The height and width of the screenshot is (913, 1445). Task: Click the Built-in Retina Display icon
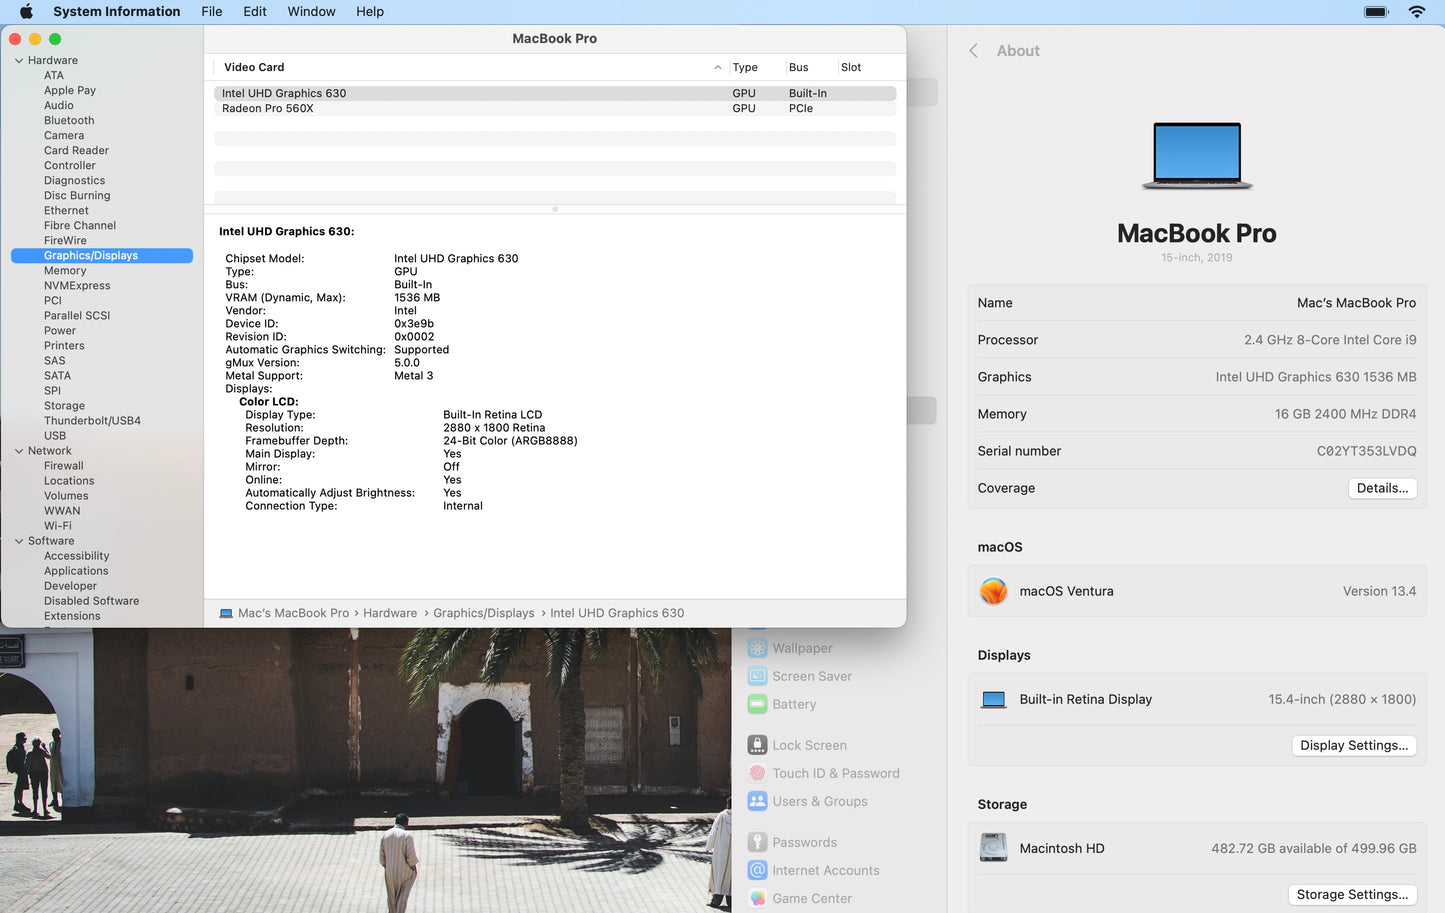click(x=993, y=700)
